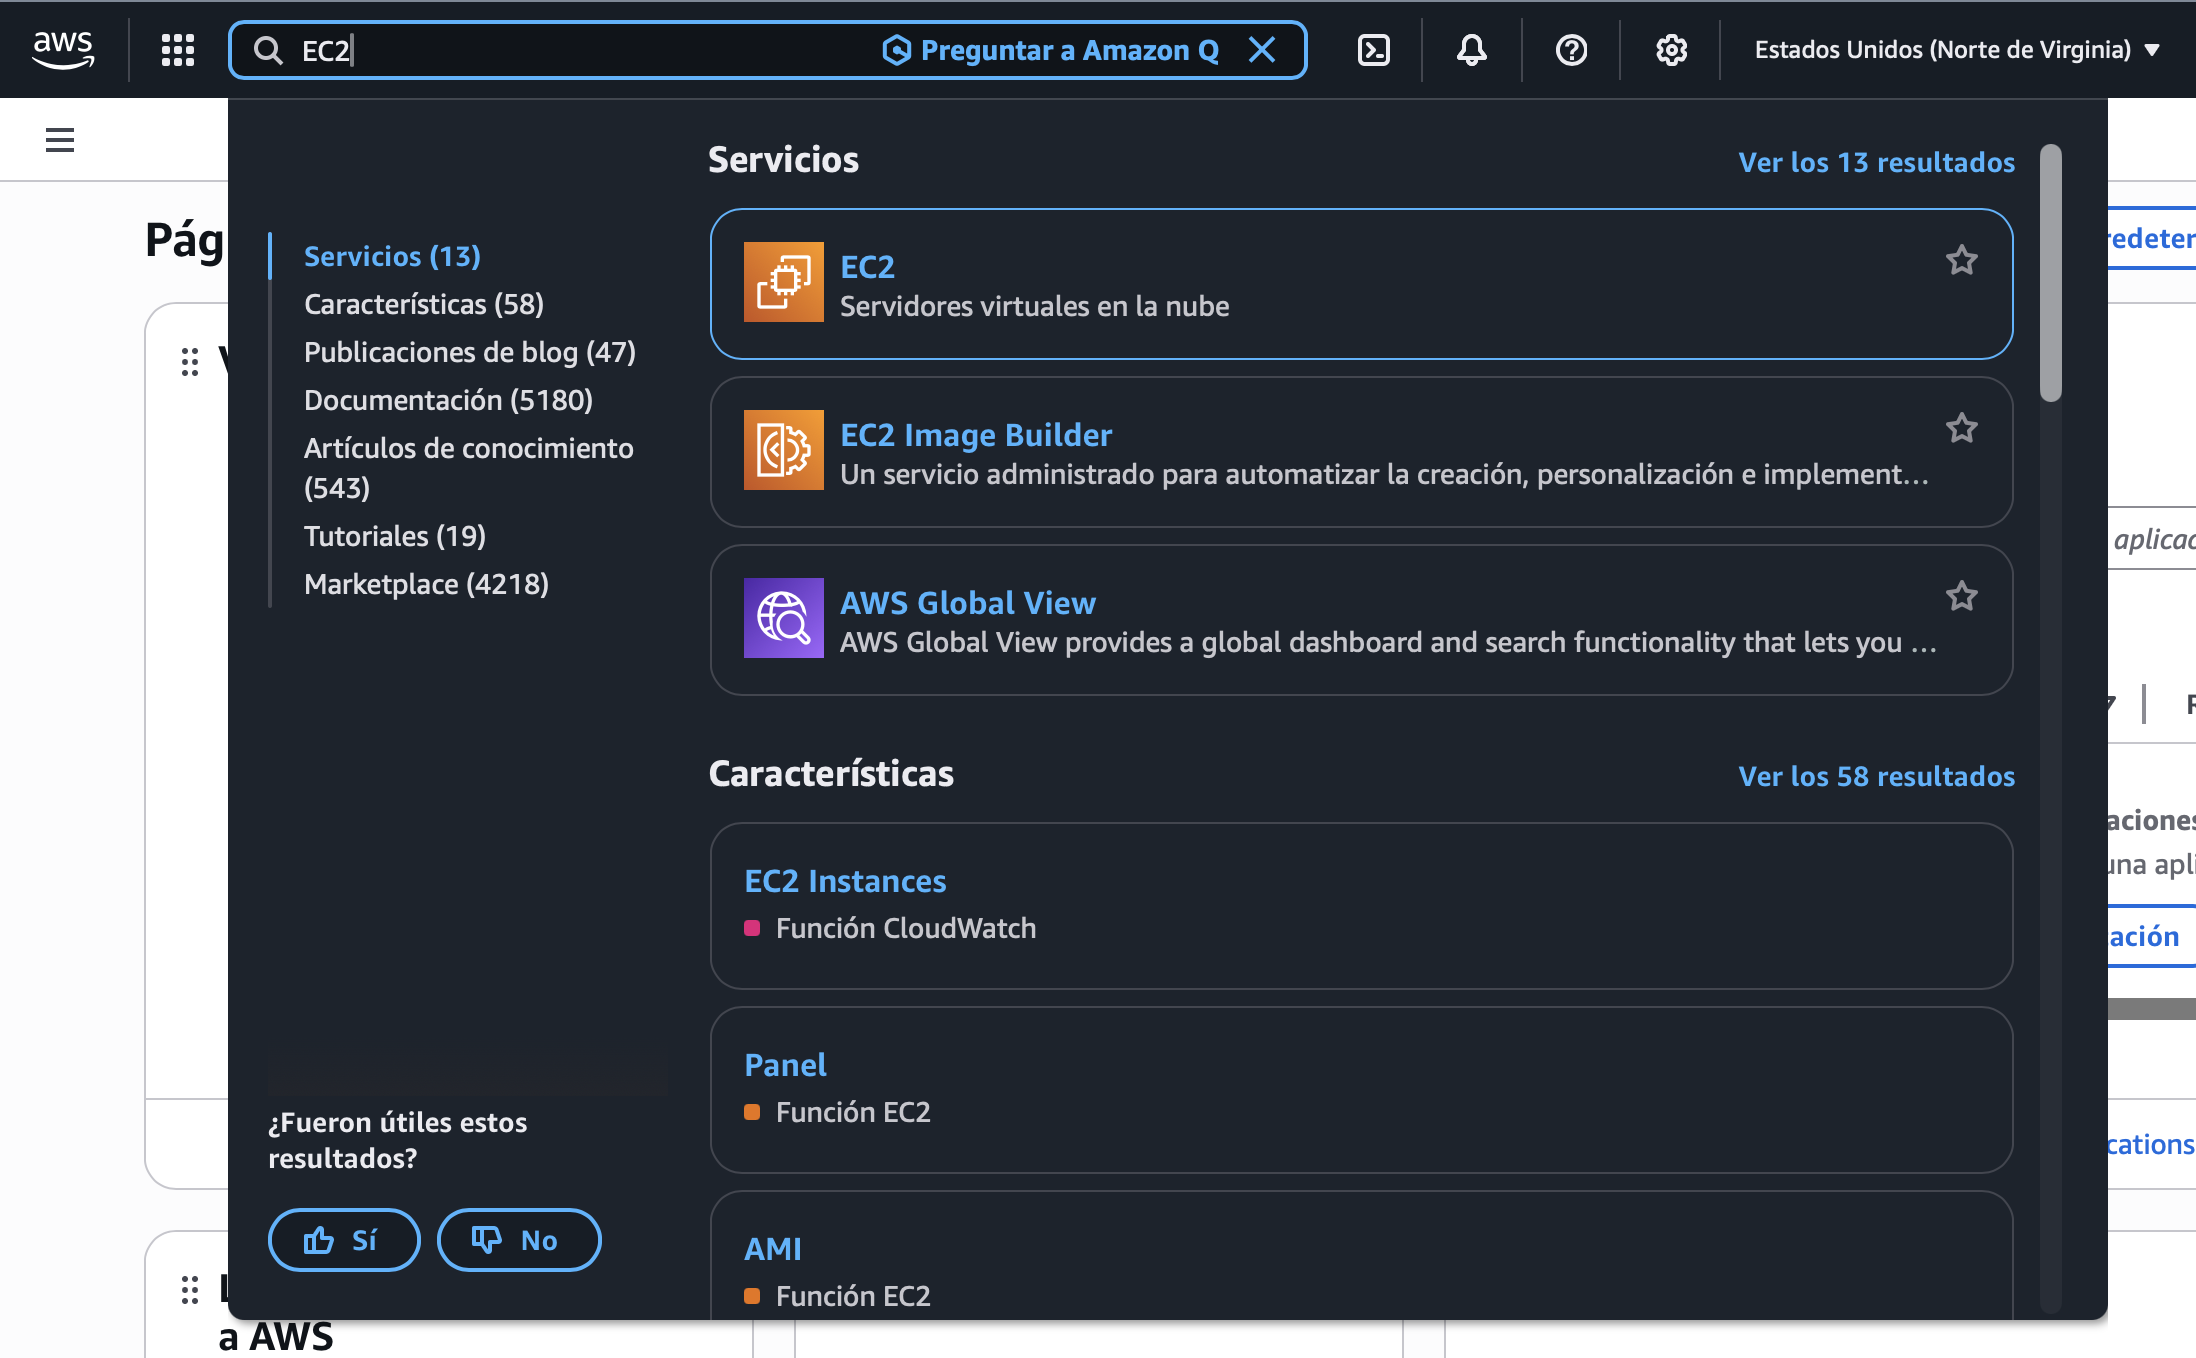This screenshot has width=2196, height=1358.
Task: Show all results via Ver los 13 resultados
Action: [1876, 162]
